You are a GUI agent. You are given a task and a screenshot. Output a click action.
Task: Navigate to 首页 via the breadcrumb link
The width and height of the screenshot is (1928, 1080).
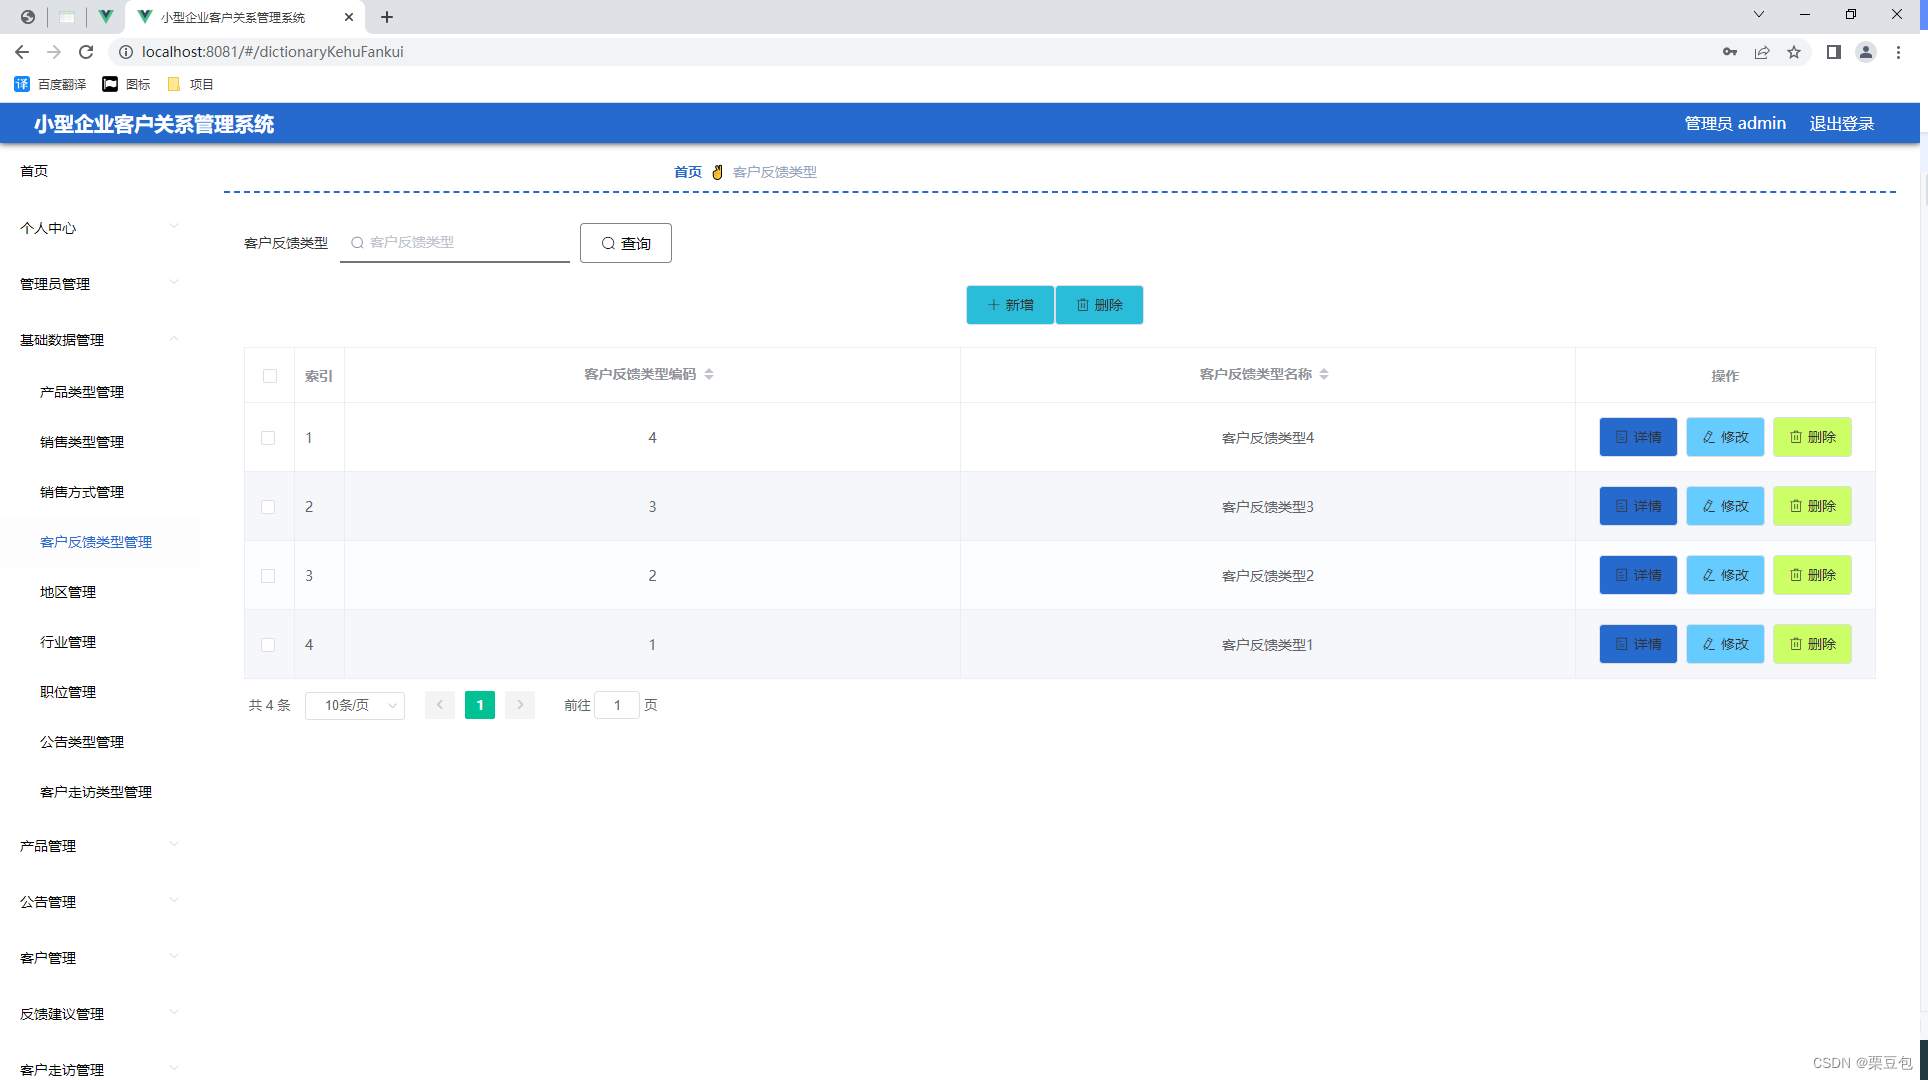coord(687,171)
